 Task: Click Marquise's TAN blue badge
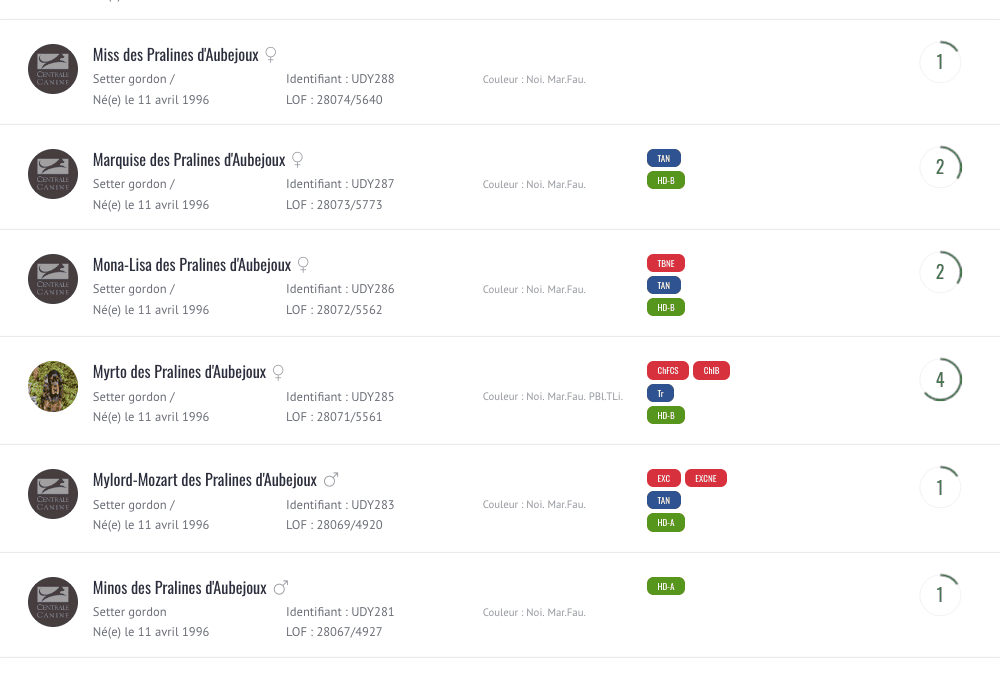(x=664, y=158)
